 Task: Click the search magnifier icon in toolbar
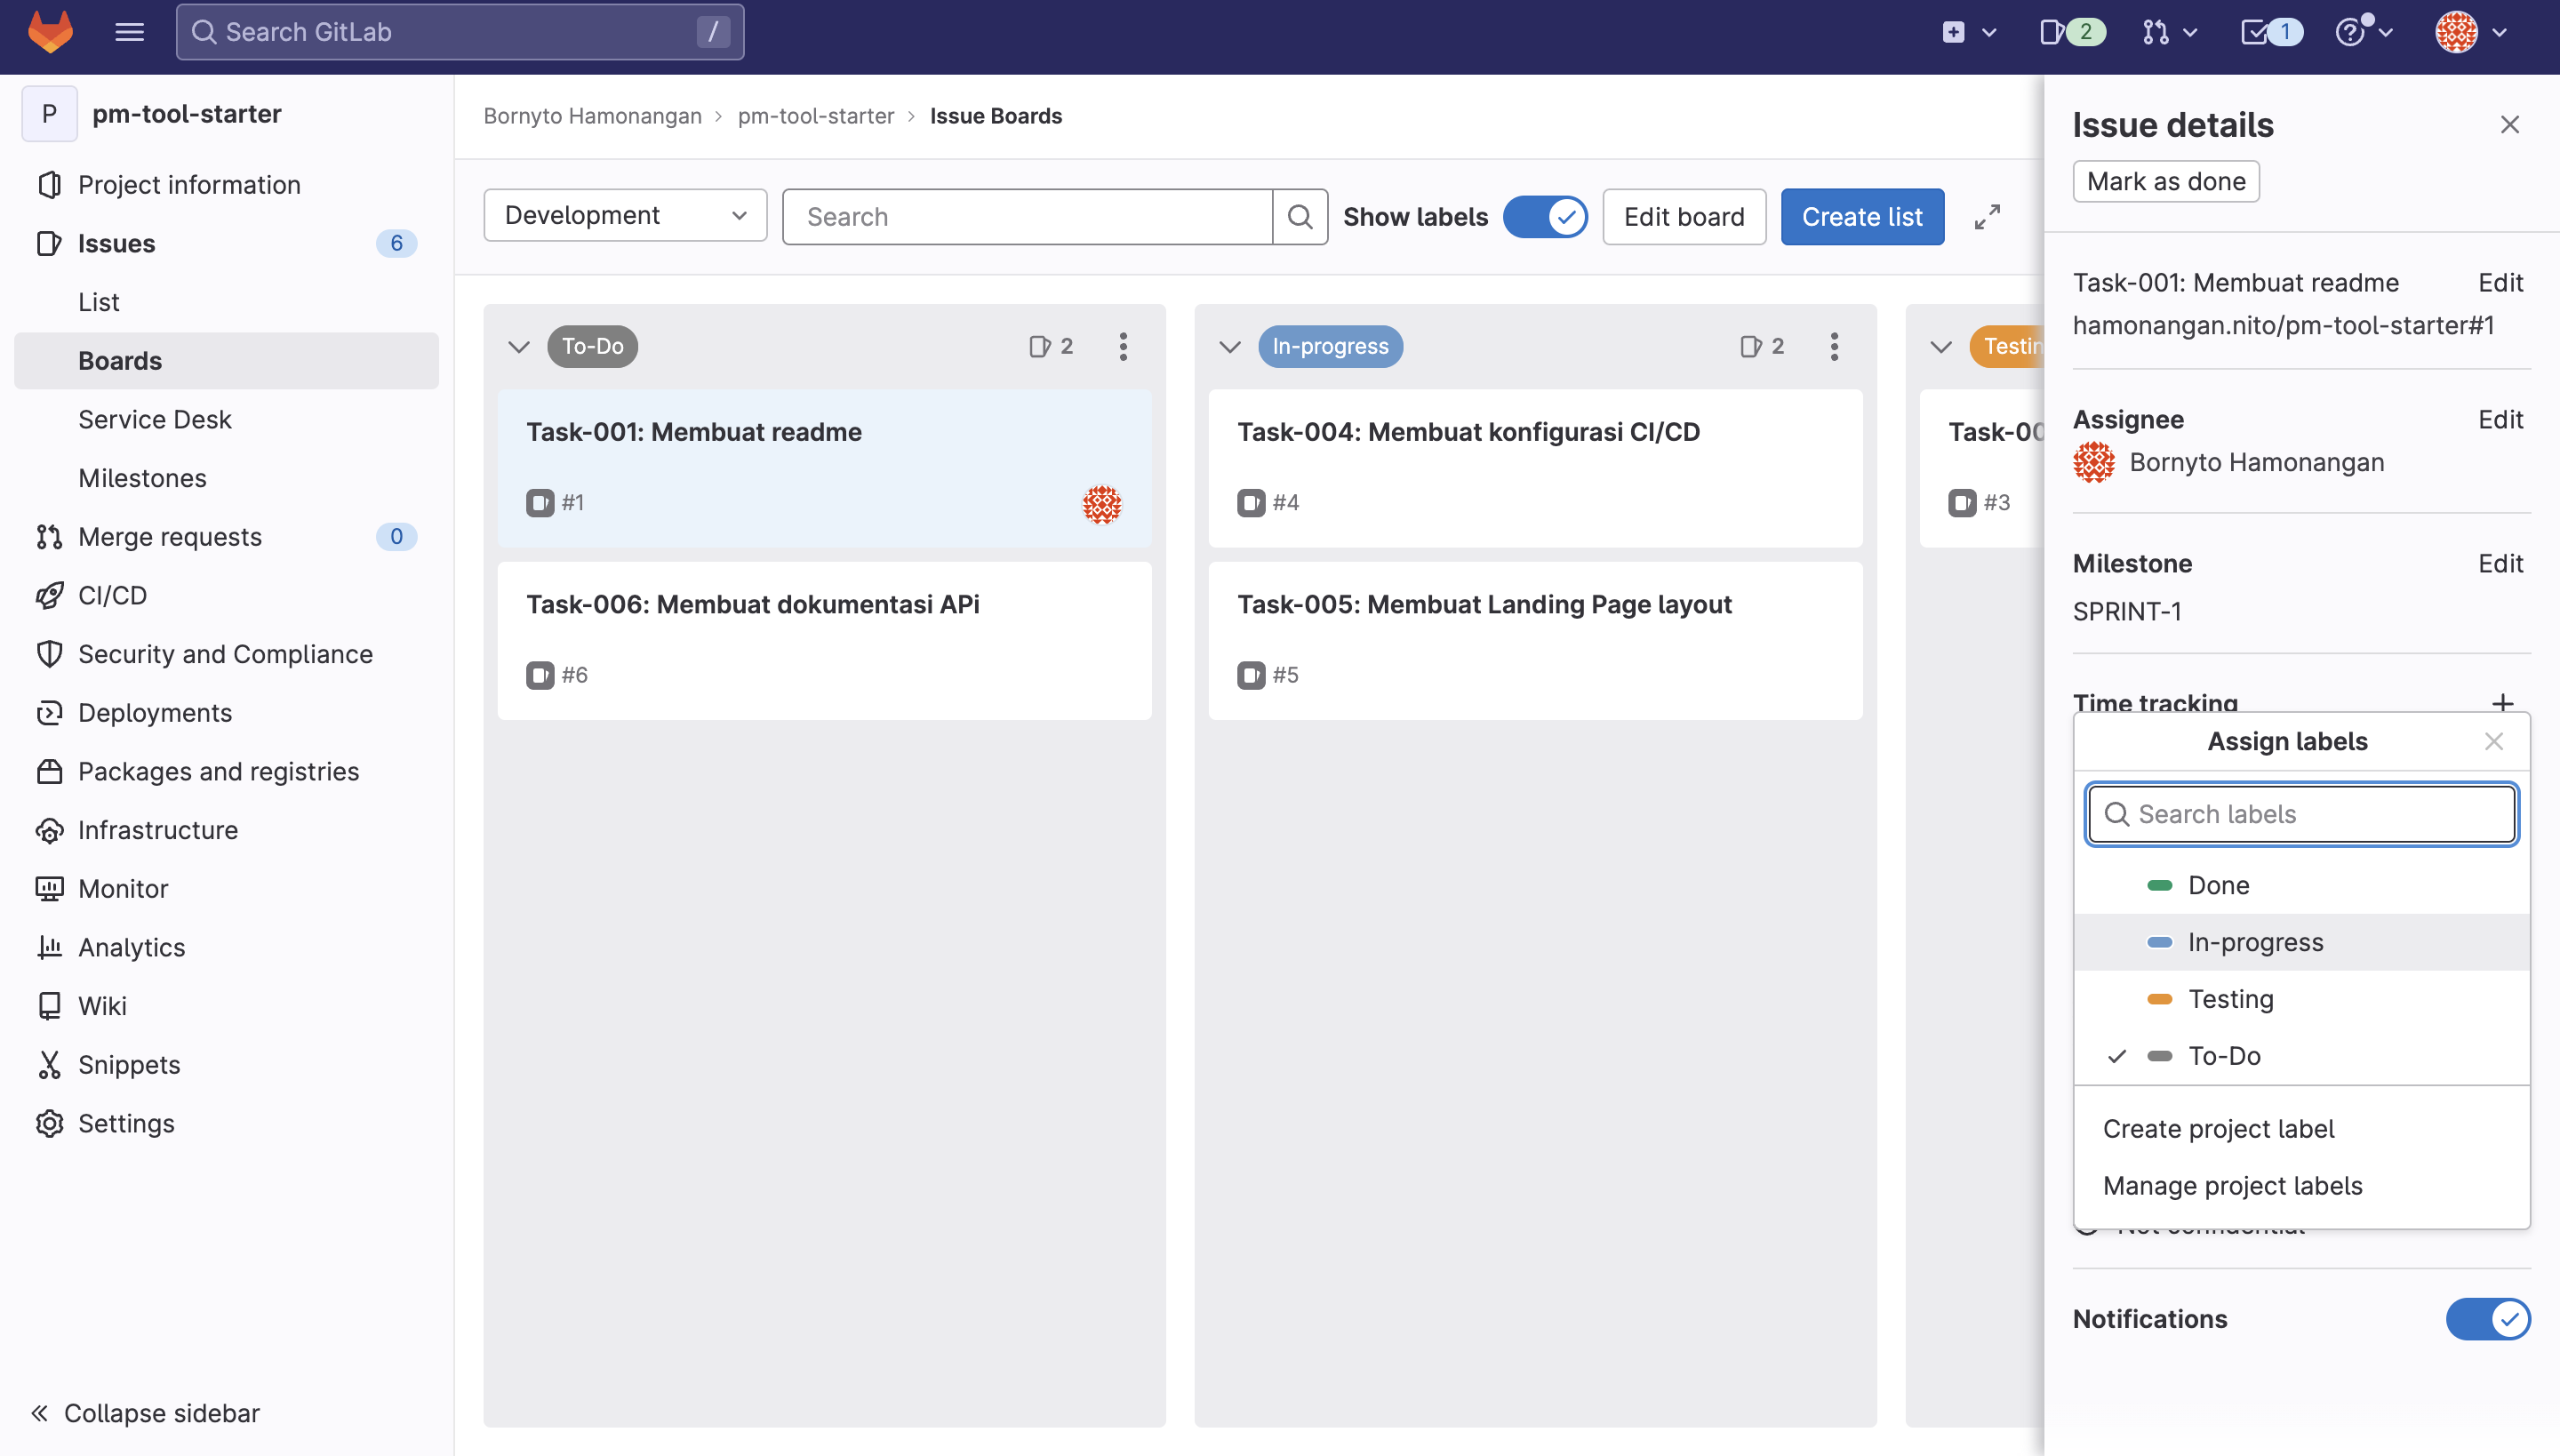coord(1301,216)
